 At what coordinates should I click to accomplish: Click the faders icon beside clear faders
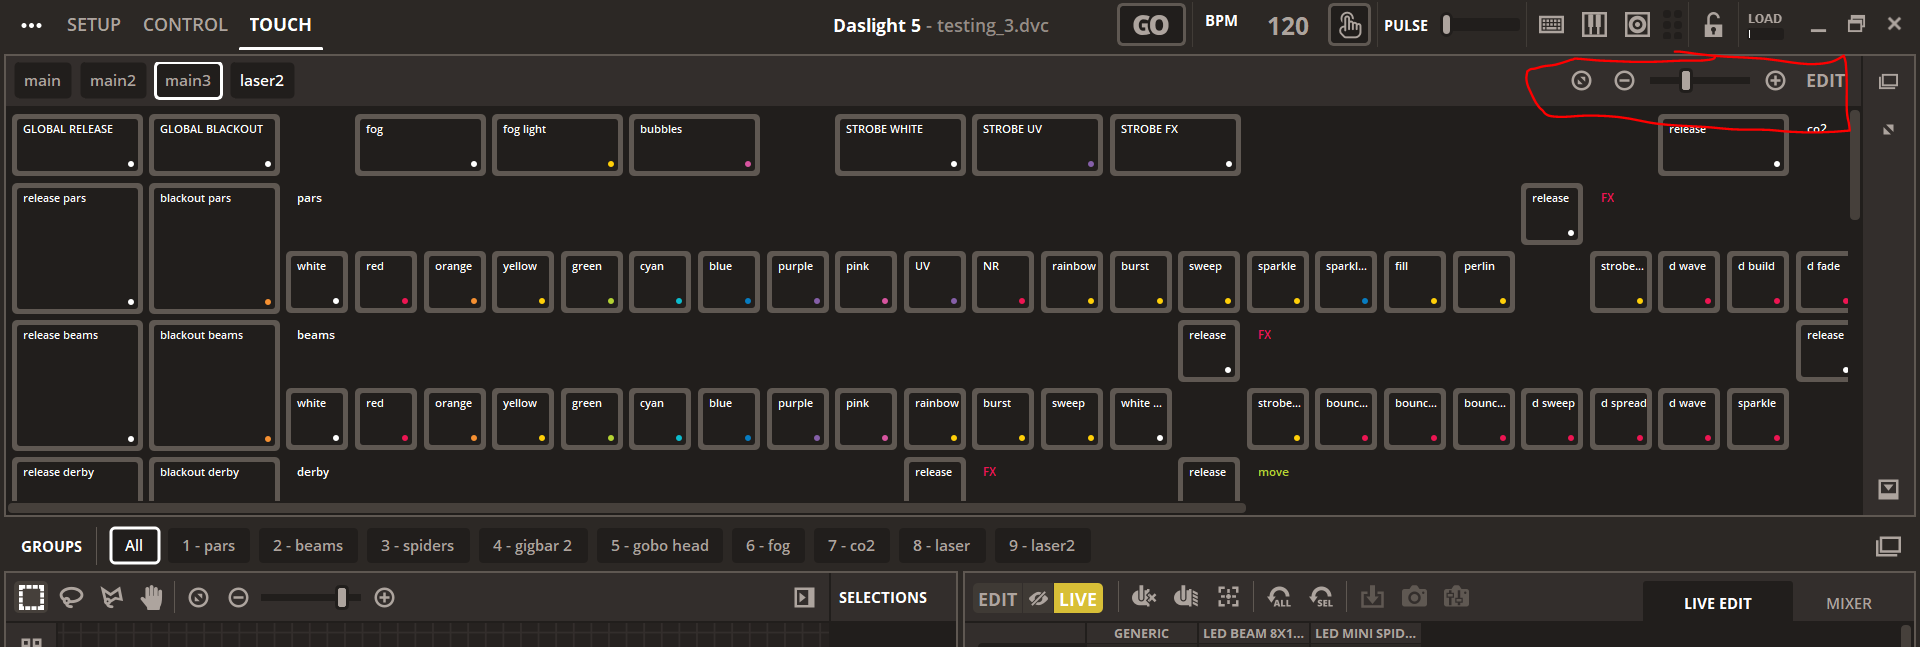click(x=1186, y=597)
